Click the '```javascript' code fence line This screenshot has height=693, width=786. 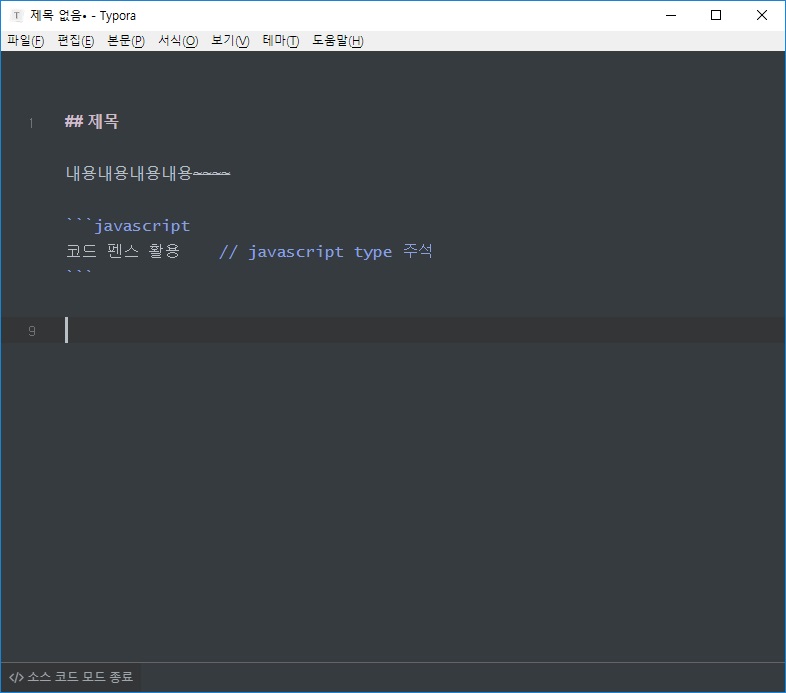128,226
